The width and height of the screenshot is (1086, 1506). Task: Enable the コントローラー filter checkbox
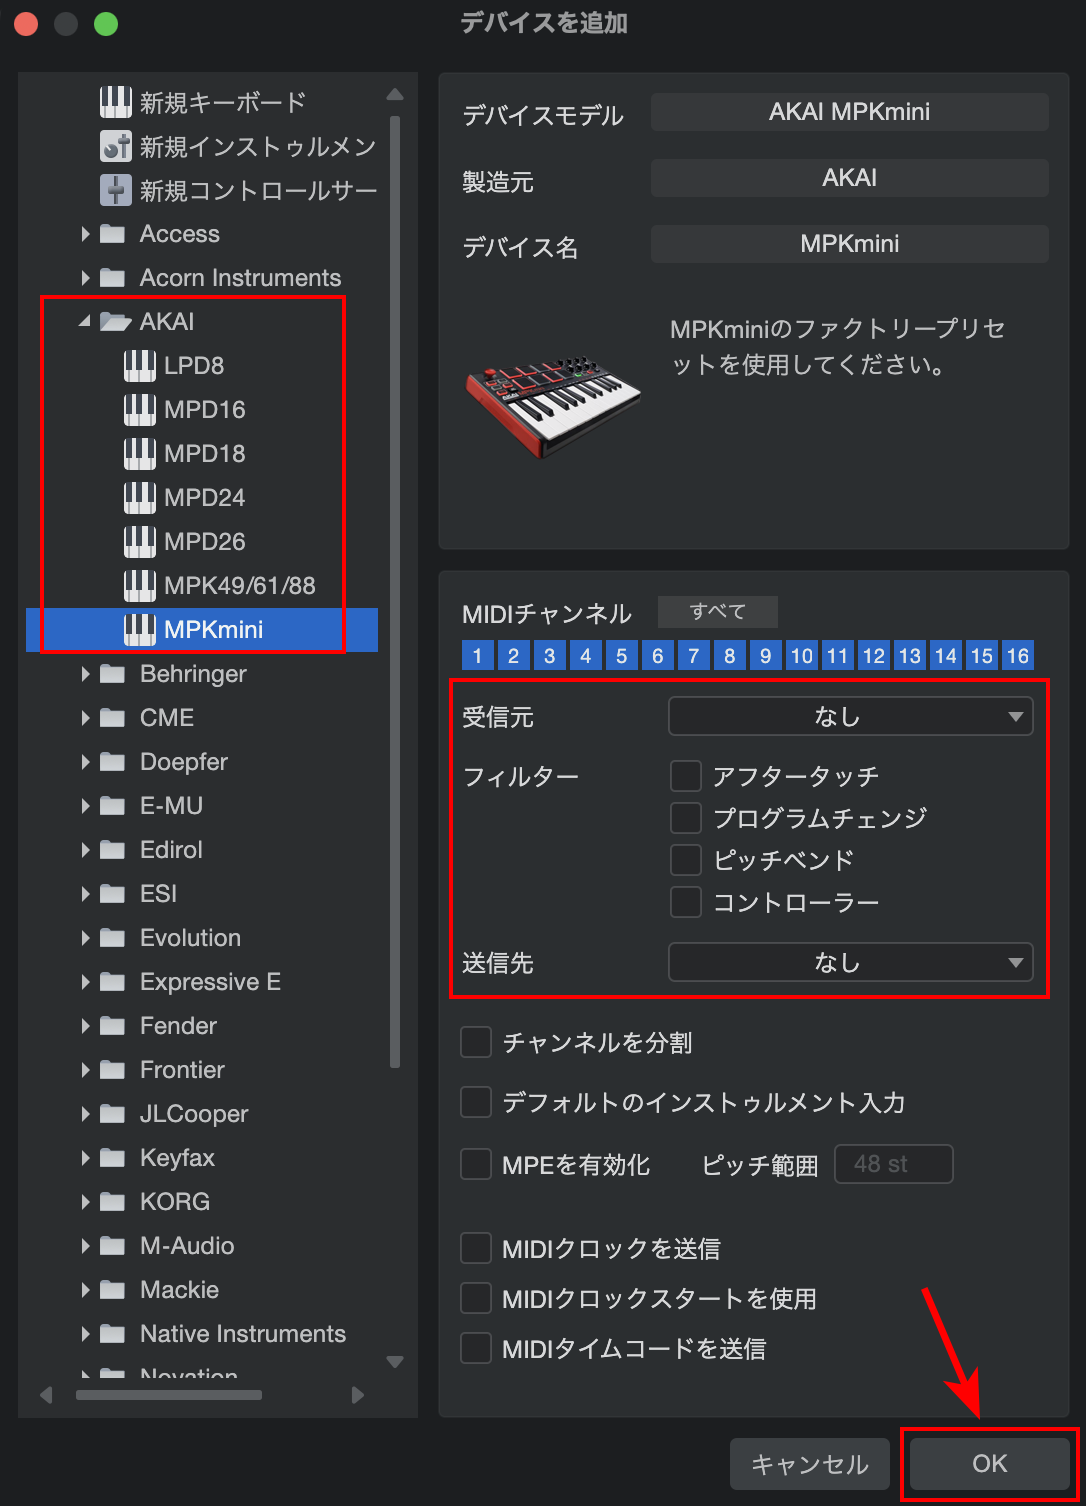[686, 902]
